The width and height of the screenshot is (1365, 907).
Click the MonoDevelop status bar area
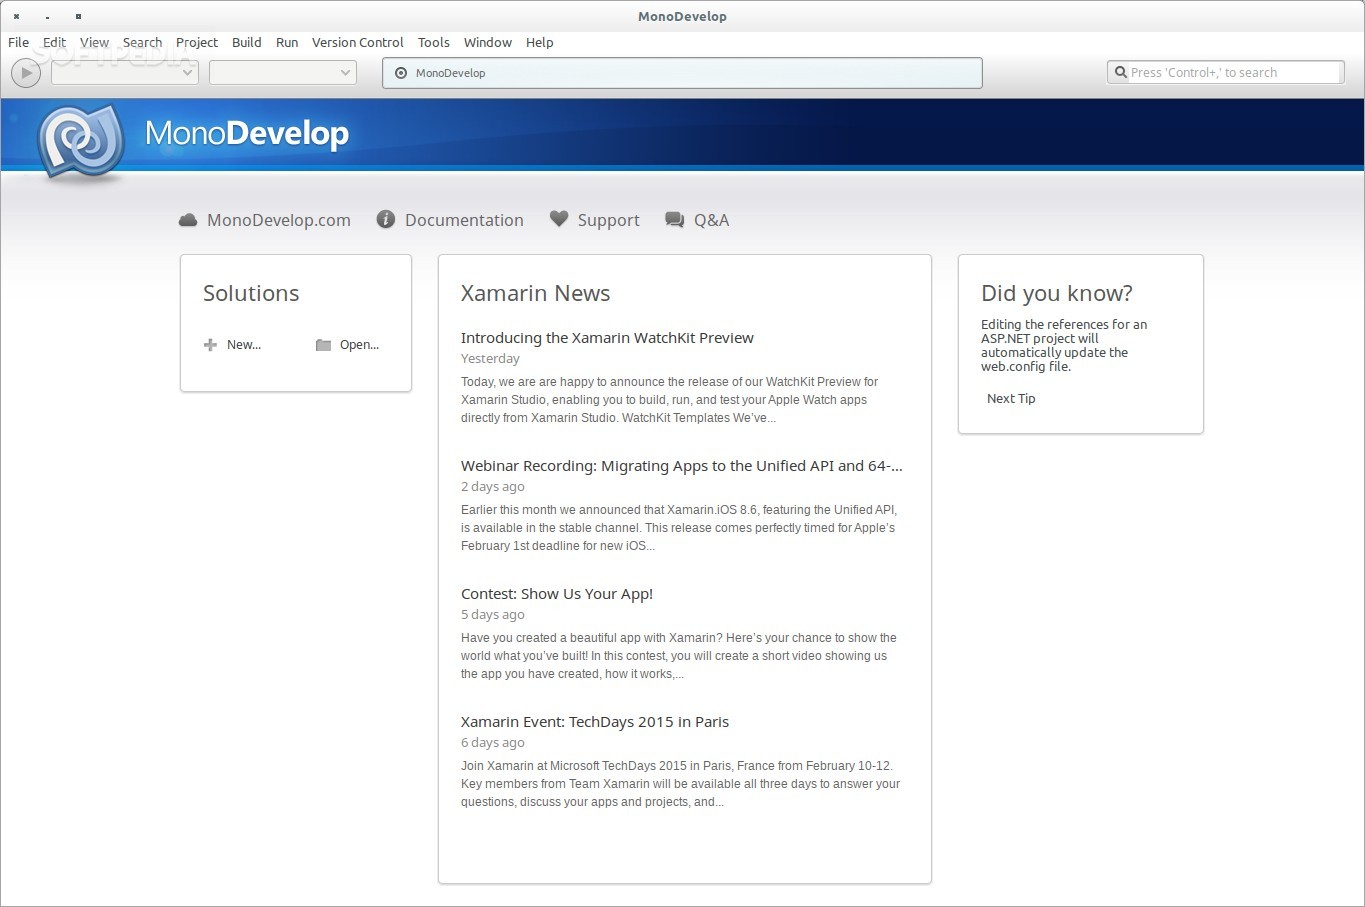pyautogui.click(x=682, y=73)
